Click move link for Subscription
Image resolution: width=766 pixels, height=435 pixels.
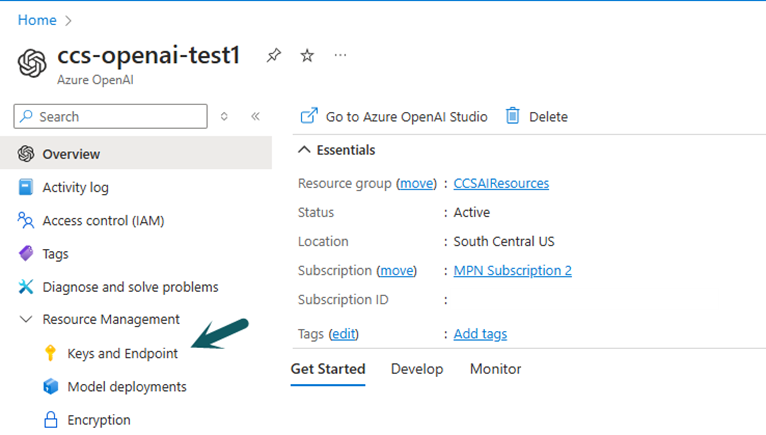point(397,270)
